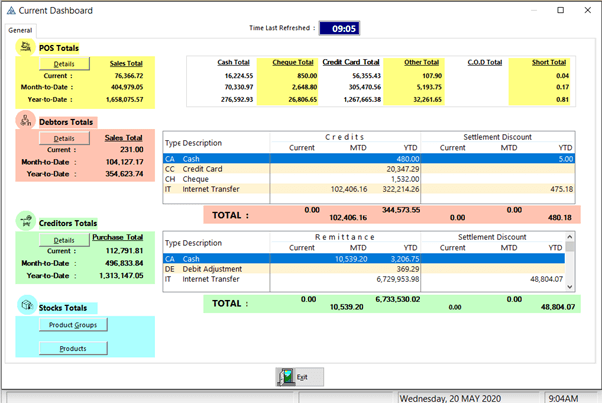
Task: Click the C.O.D Total column header
Action: (485, 62)
